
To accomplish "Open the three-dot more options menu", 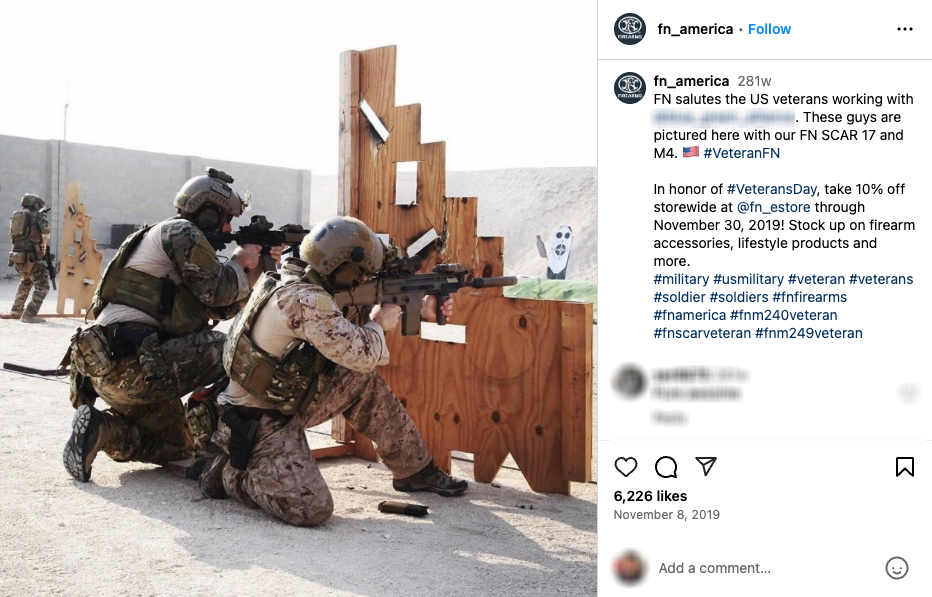I will click(905, 29).
